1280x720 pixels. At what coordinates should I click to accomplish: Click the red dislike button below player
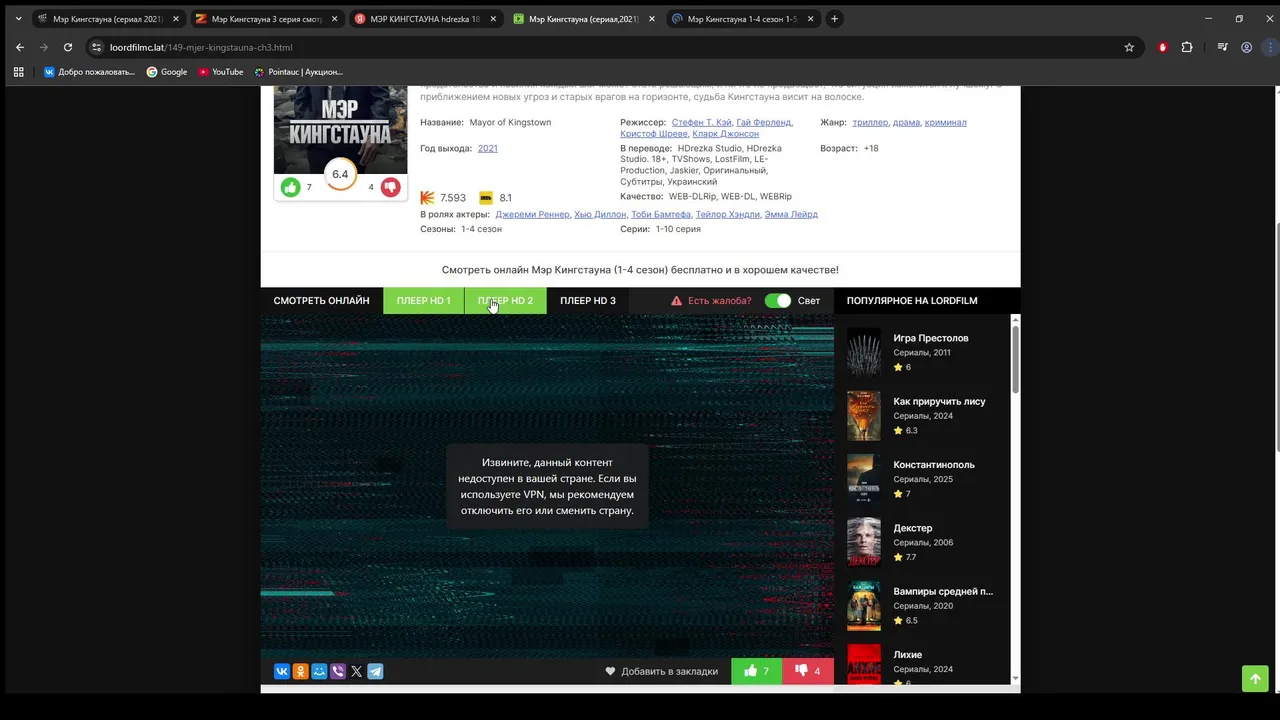click(x=808, y=671)
